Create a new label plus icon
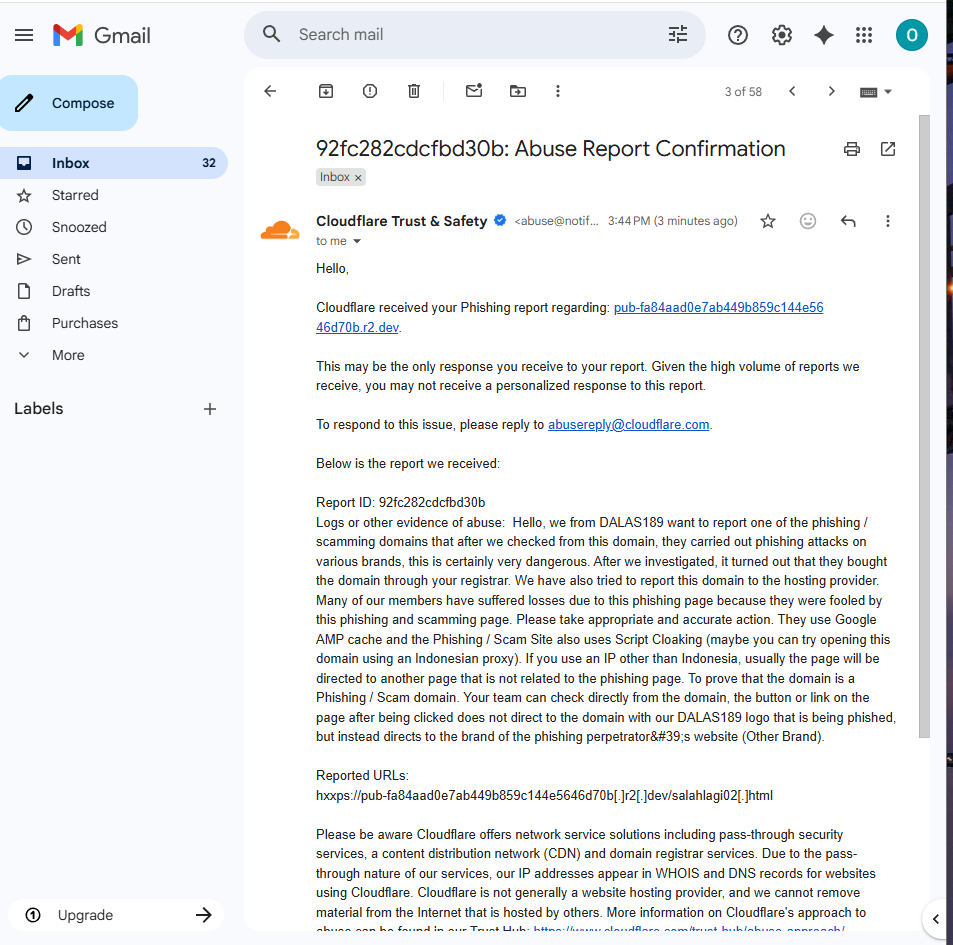 coord(210,409)
